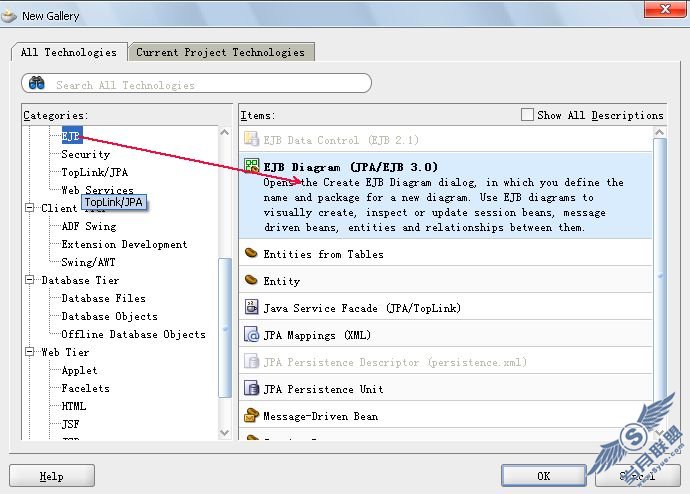Viewport: 690px width, 494px height.
Task: Select the JSF category
Action: [x=70, y=424]
